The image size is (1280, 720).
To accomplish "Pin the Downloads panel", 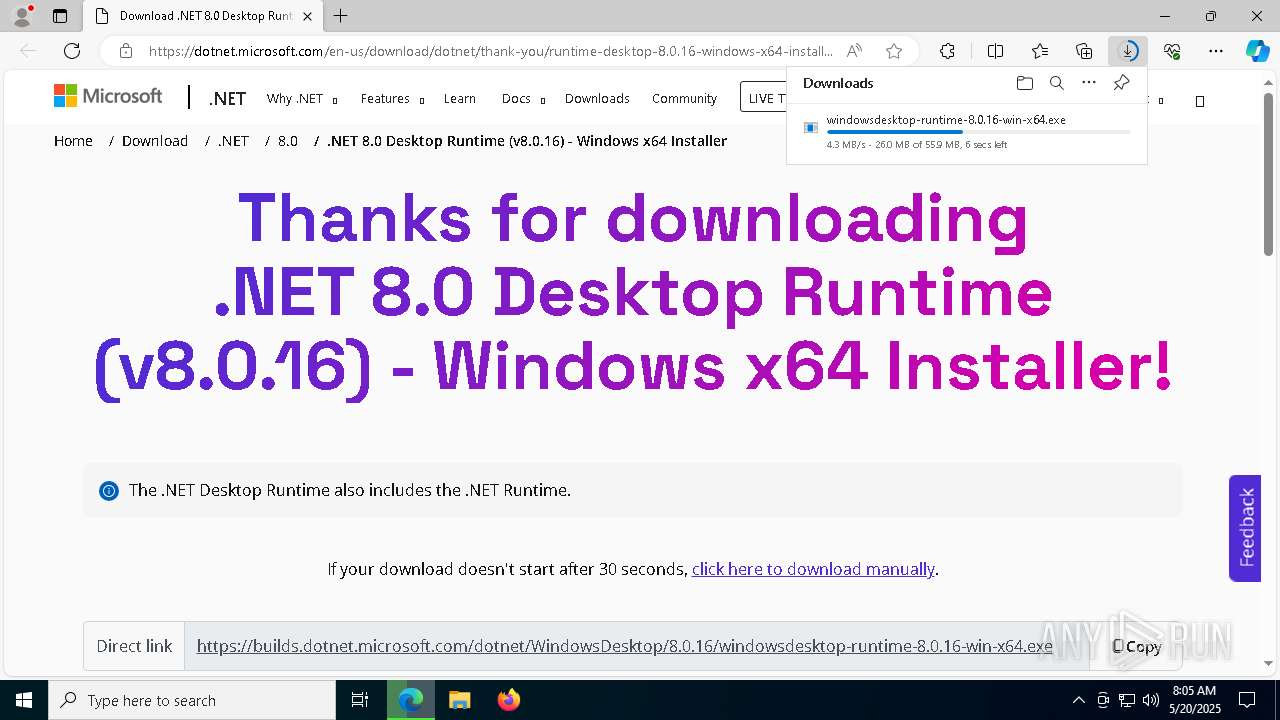I will [x=1121, y=83].
